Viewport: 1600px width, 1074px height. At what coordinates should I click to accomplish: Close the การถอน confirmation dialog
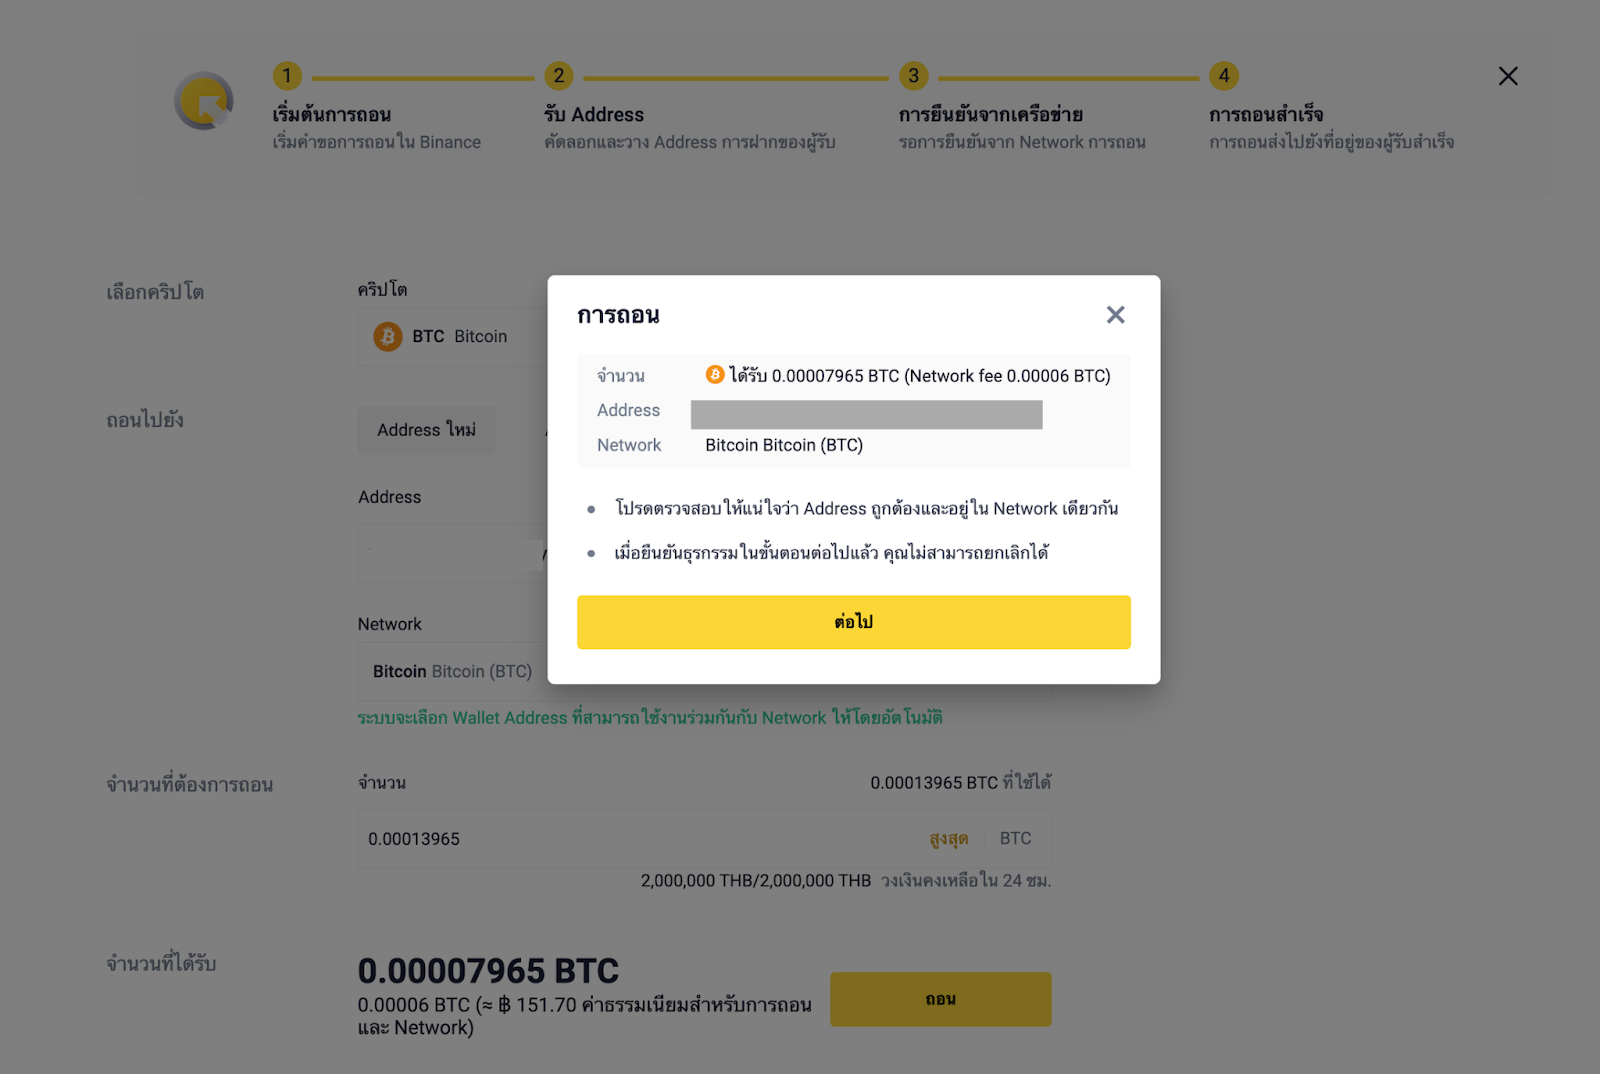[x=1115, y=315]
